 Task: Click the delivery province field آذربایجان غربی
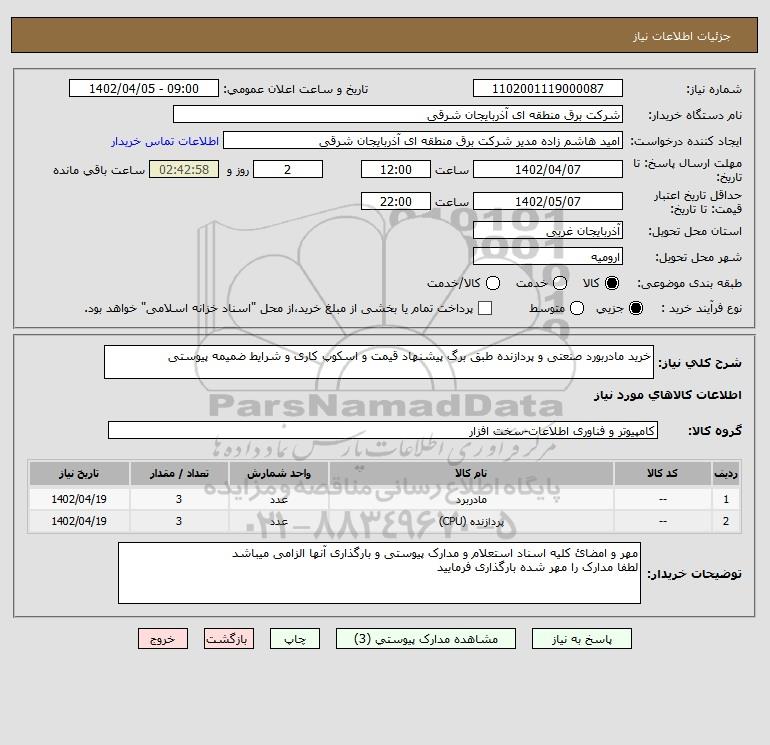(548, 230)
